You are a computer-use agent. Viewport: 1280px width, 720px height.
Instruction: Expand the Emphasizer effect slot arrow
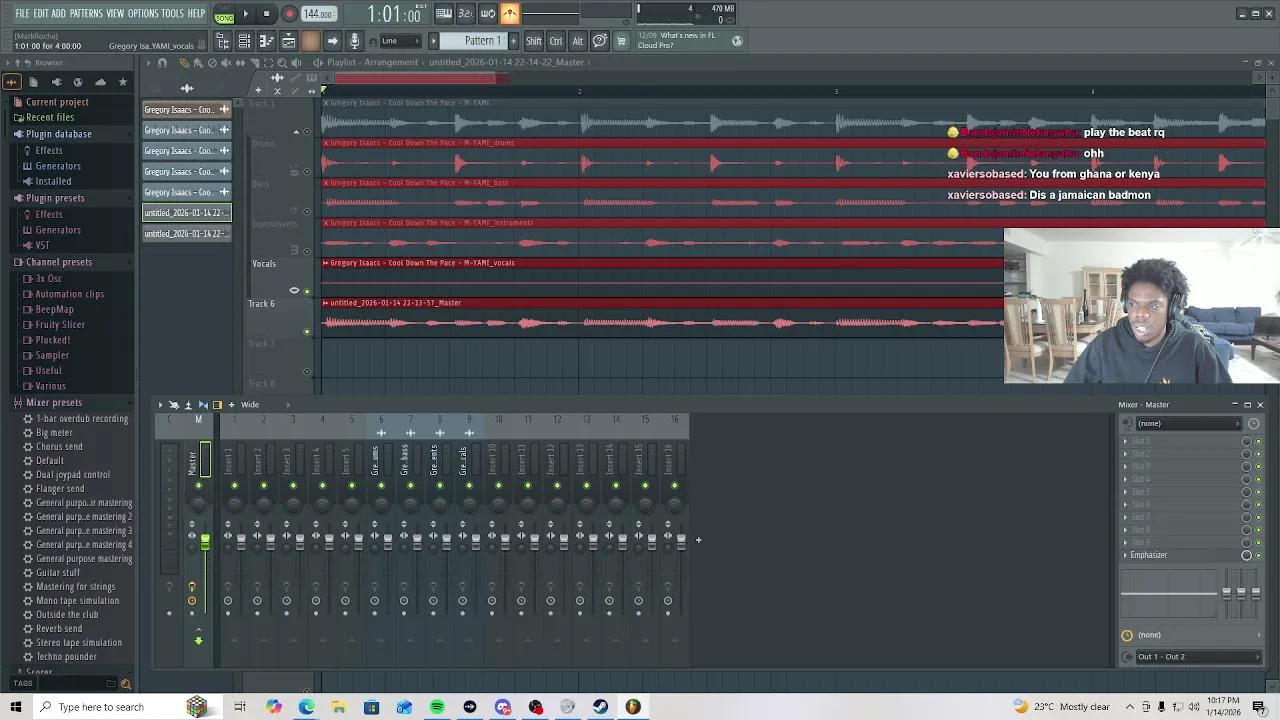(x=1125, y=555)
